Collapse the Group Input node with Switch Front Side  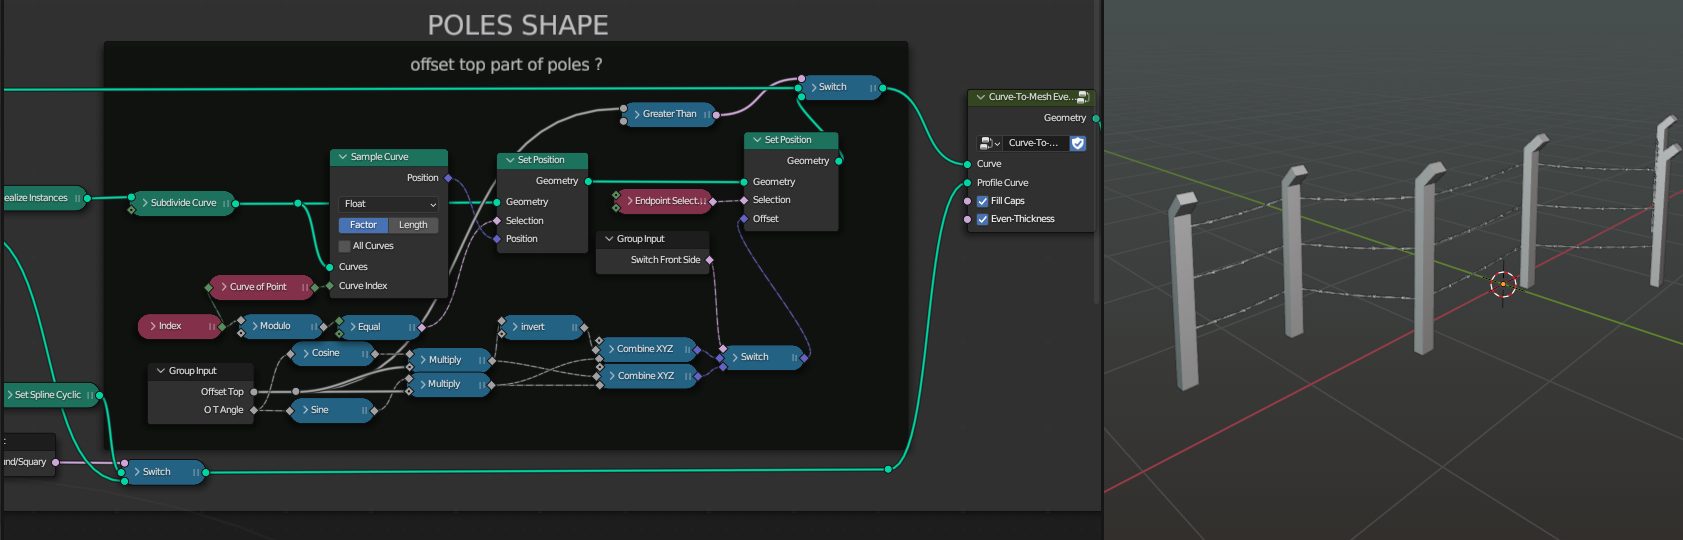[x=609, y=239]
